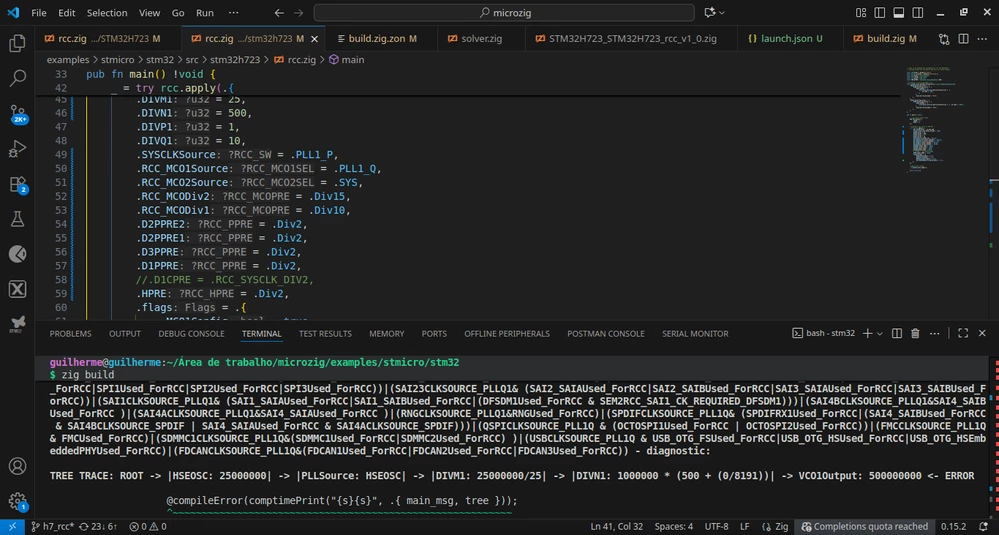Image resolution: width=999 pixels, height=535 pixels.
Task: Create a new terminal with plus icon
Action: point(867,333)
